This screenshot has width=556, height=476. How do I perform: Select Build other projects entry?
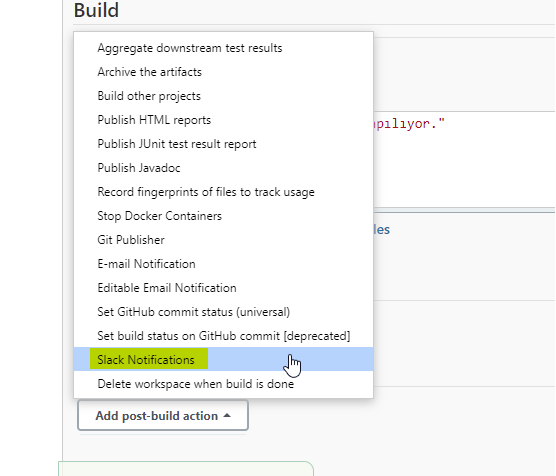click(223, 96)
